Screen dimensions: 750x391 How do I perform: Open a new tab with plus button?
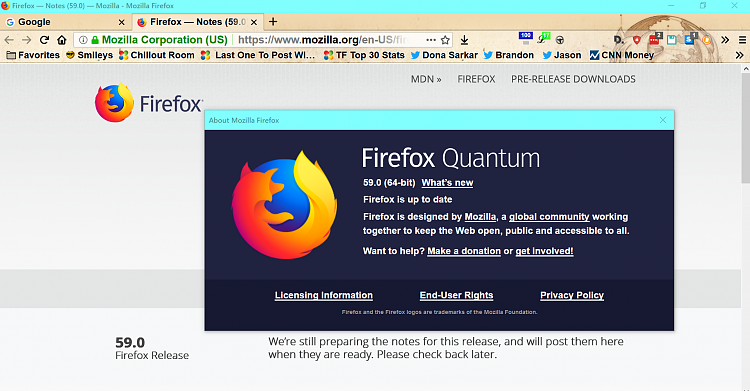click(x=273, y=22)
